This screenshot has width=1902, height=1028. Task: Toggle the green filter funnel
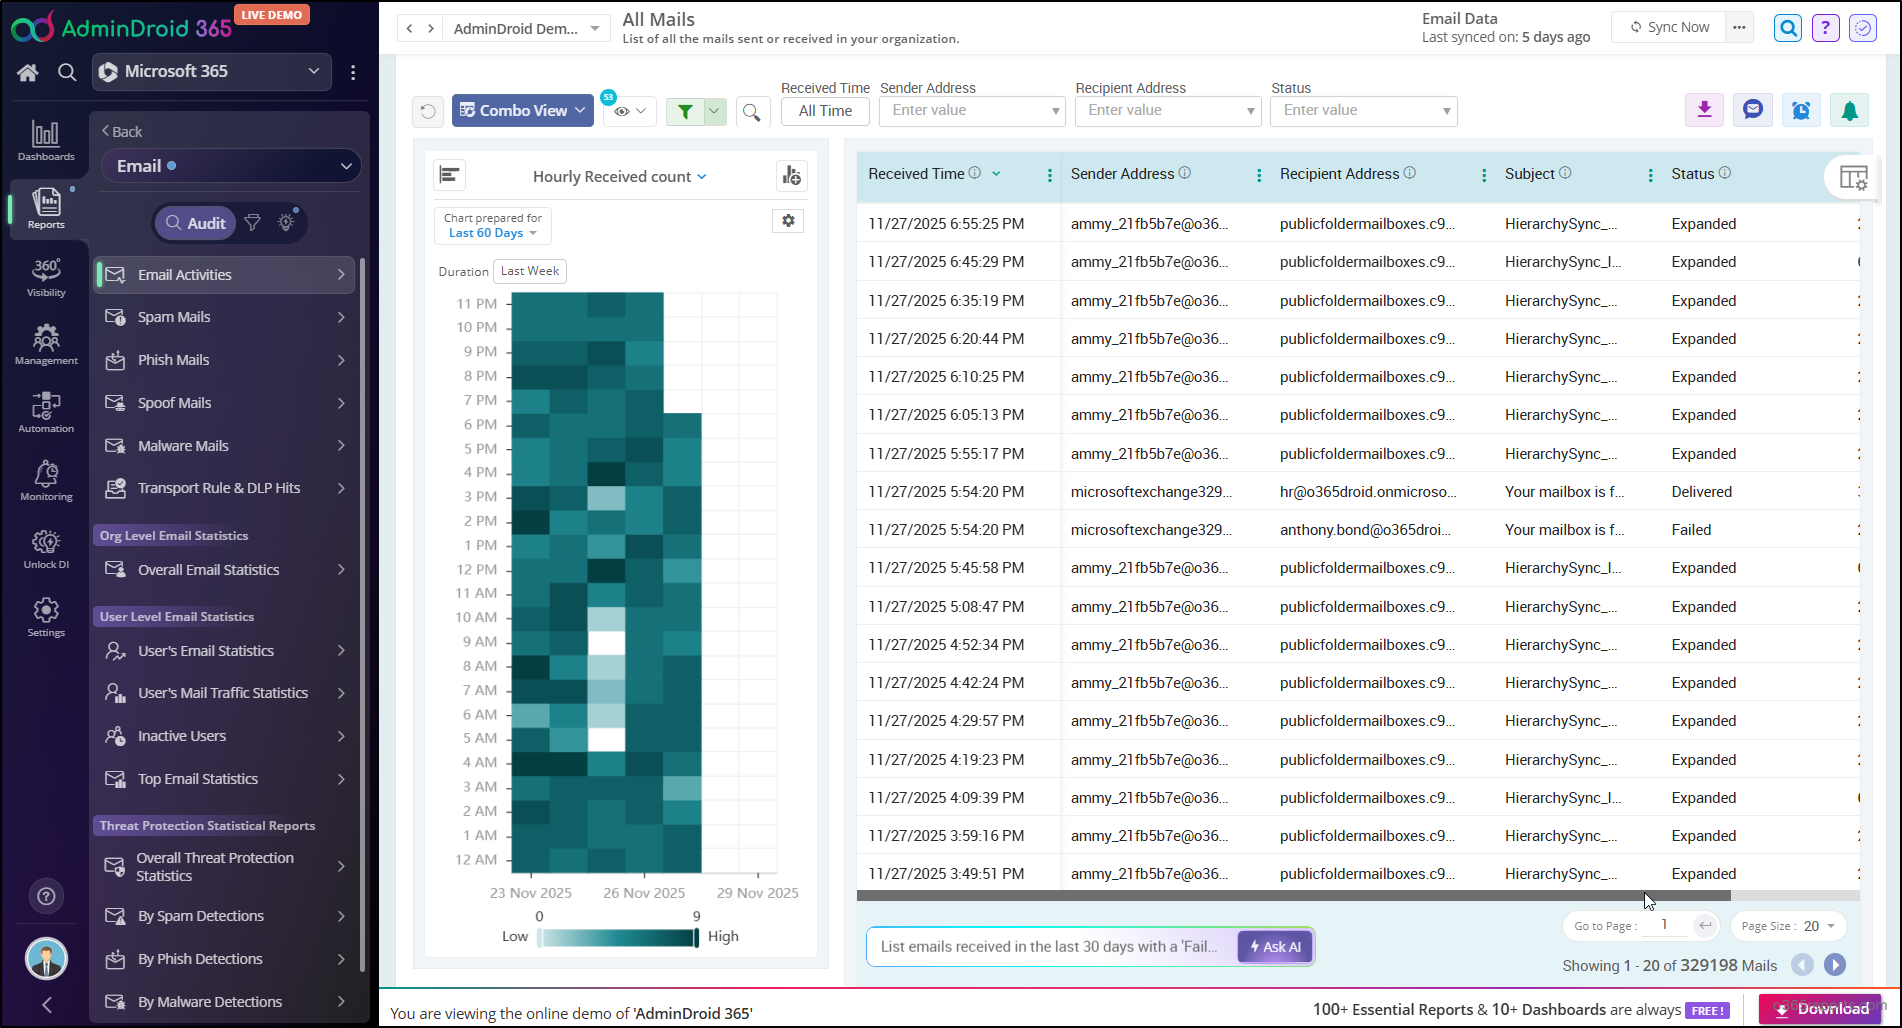(685, 111)
